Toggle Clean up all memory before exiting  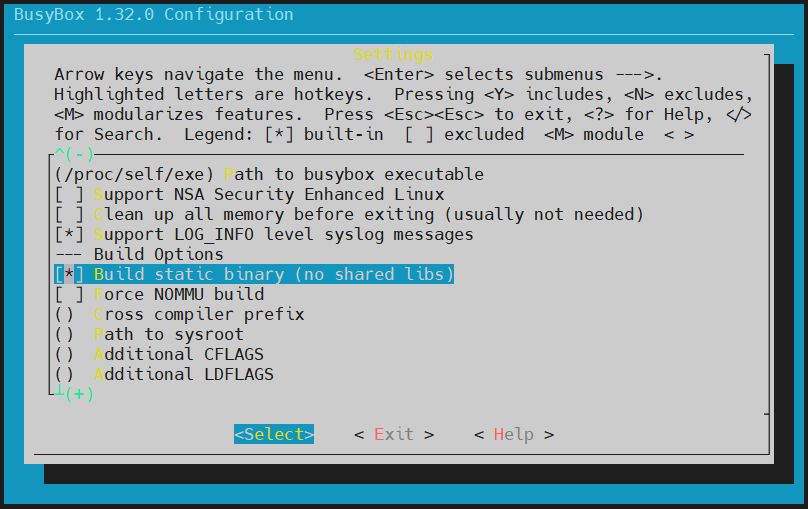(x=69, y=214)
